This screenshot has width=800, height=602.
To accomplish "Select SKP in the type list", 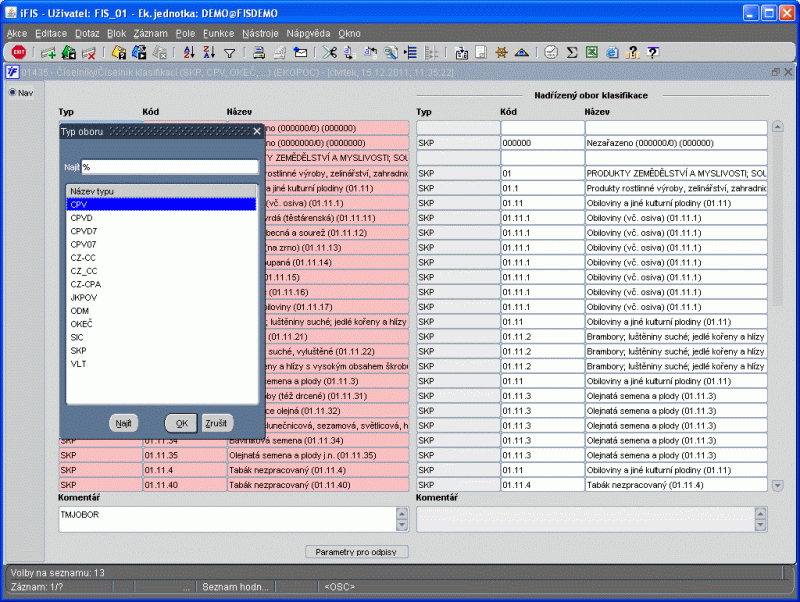I will 161,350.
